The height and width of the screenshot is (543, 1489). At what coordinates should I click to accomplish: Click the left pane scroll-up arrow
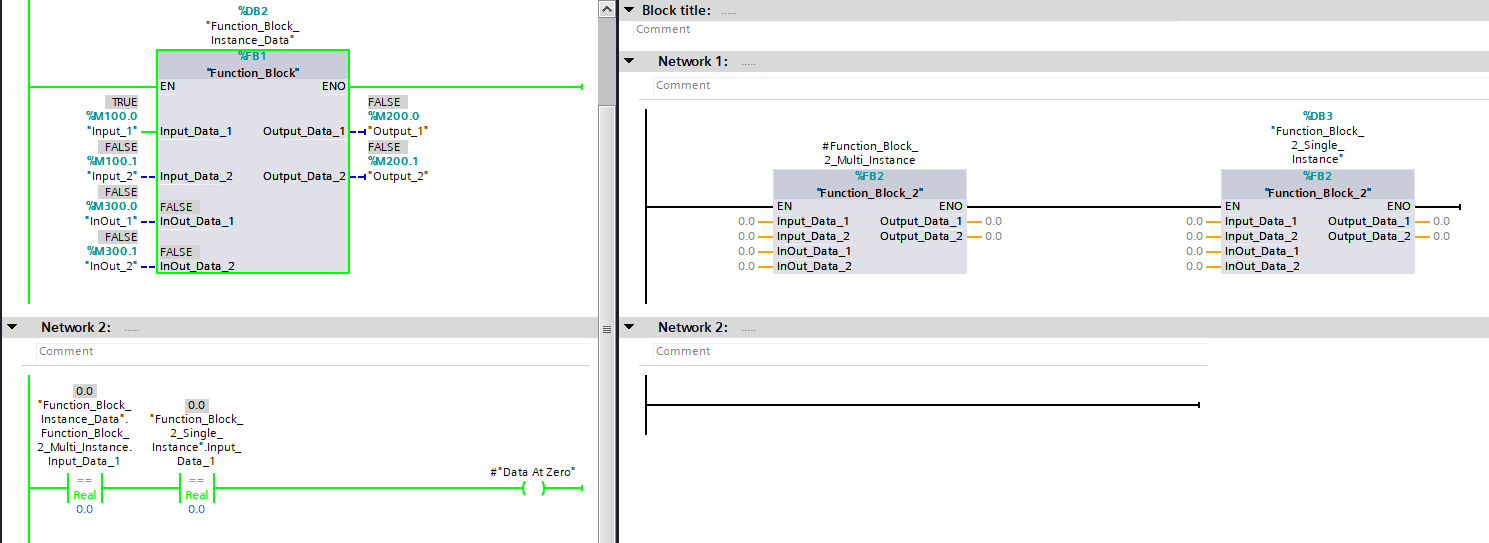click(x=606, y=9)
